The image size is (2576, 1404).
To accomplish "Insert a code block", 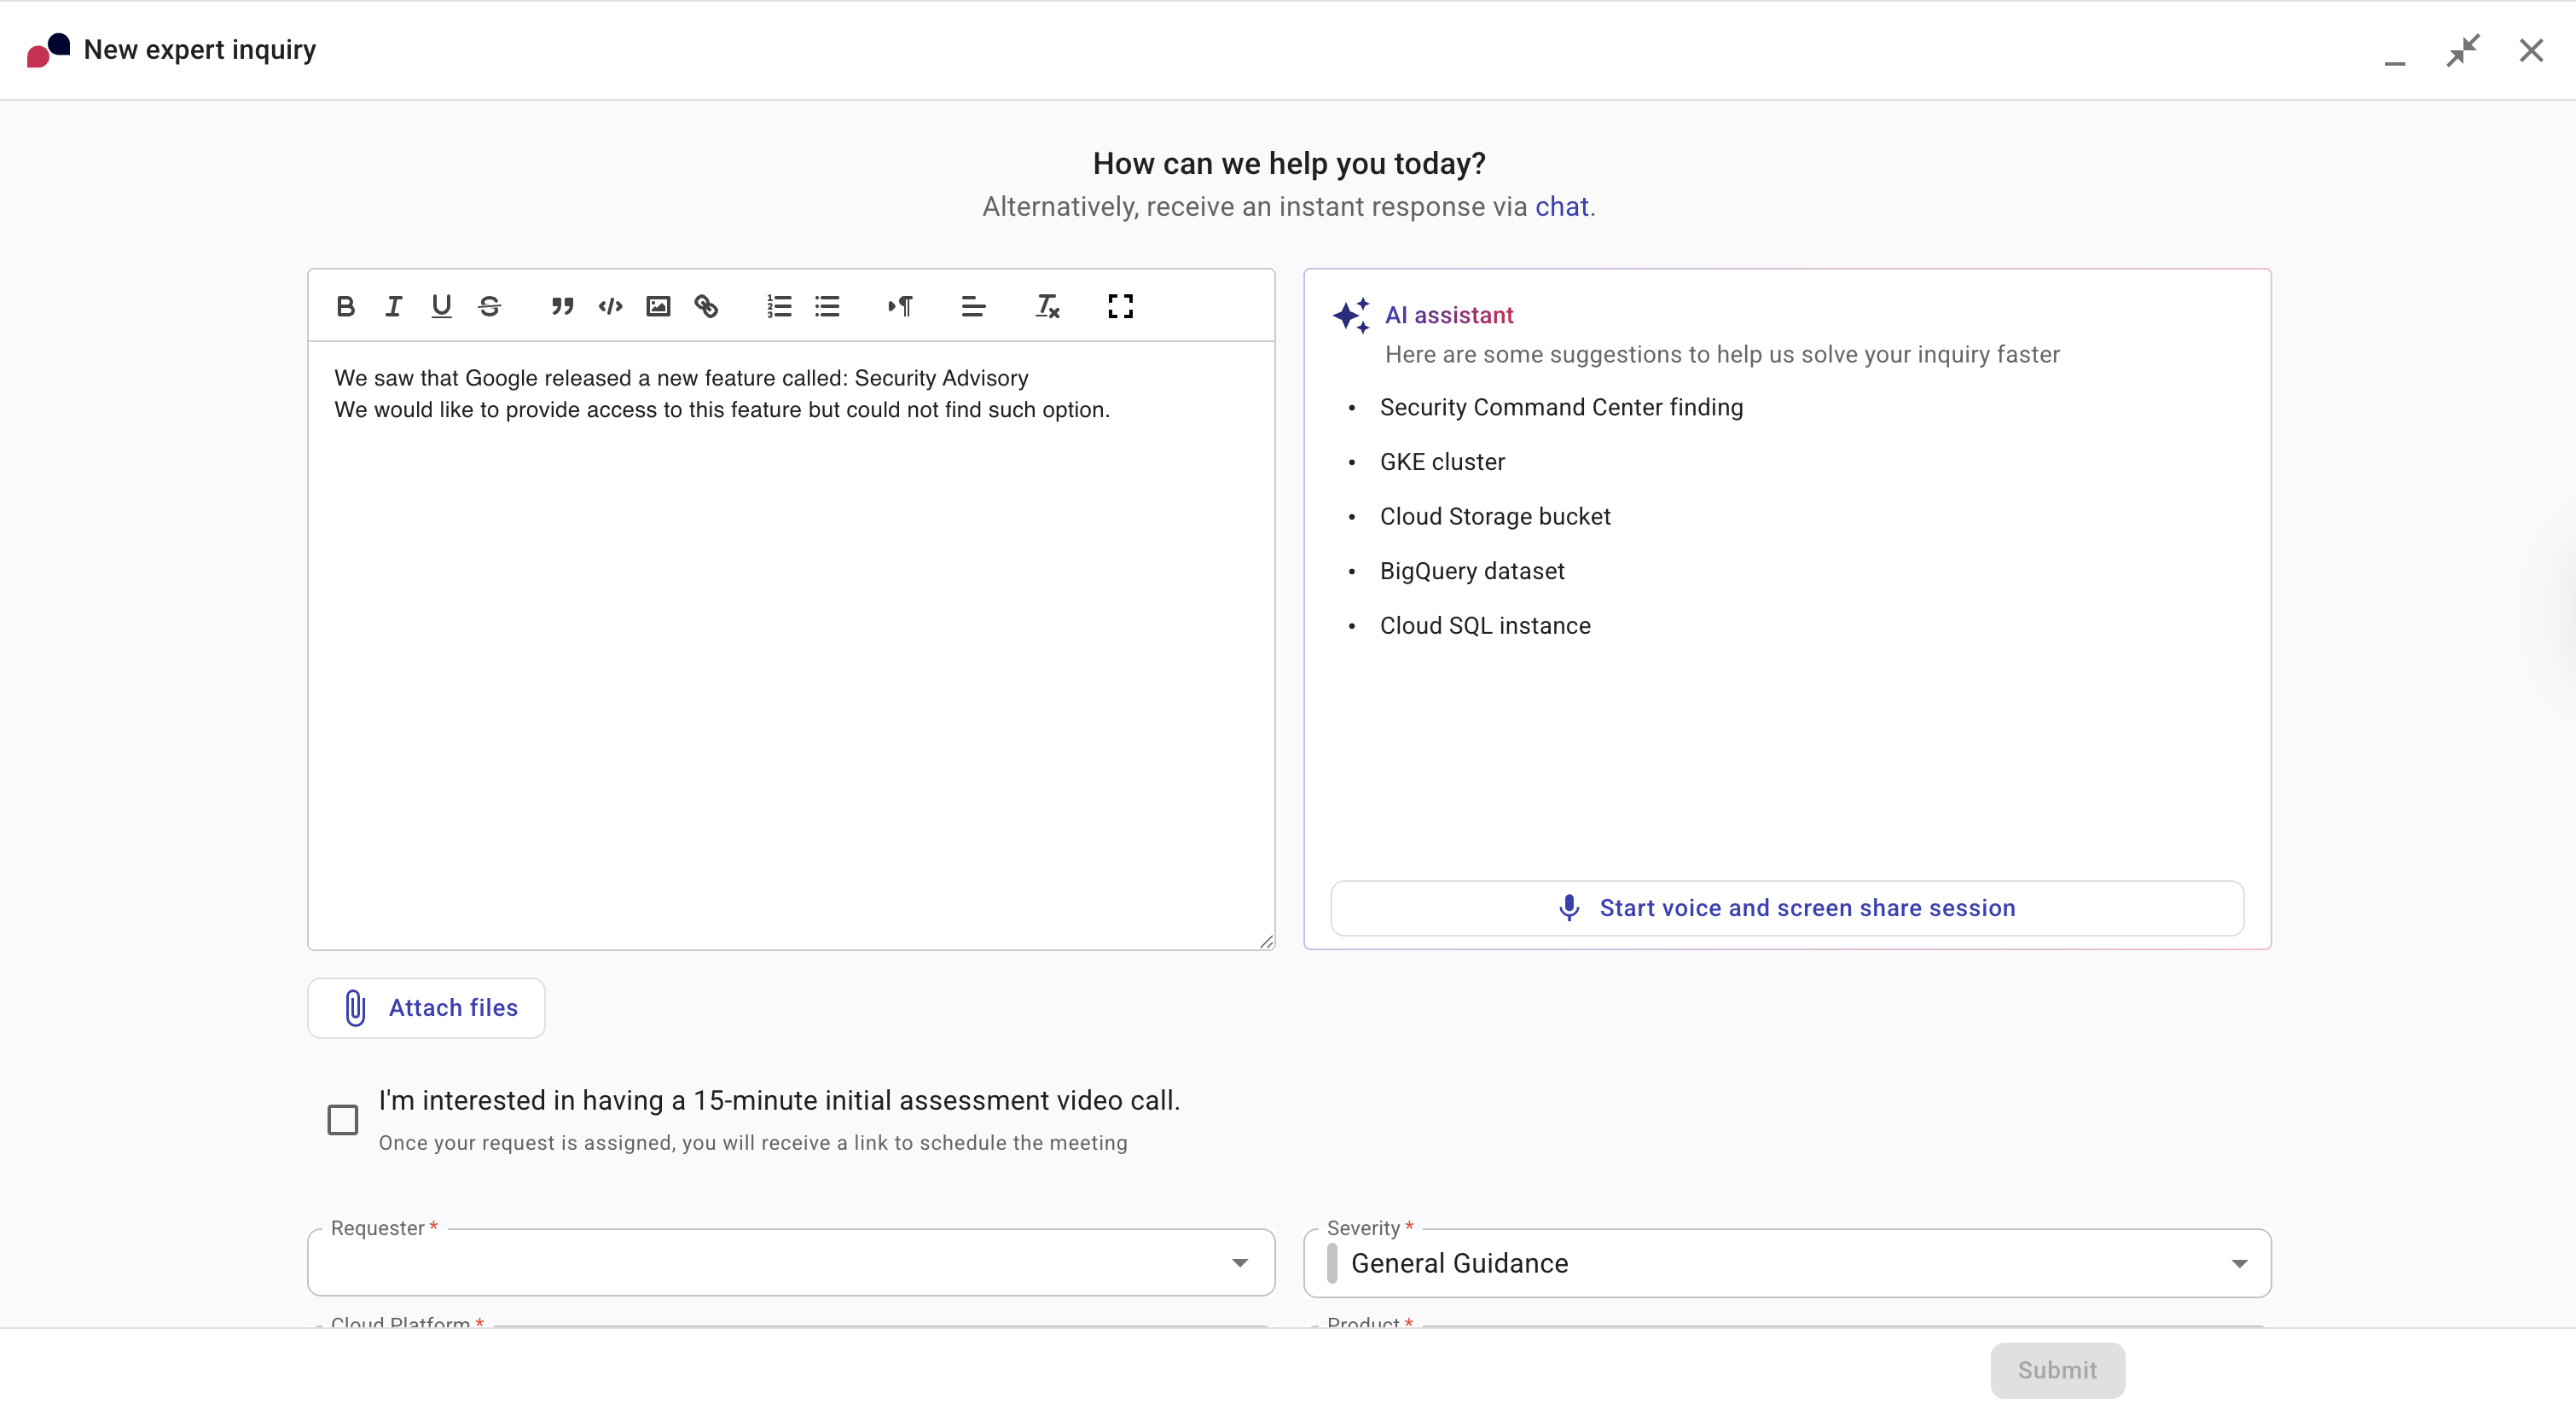I will [x=609, y=306].
